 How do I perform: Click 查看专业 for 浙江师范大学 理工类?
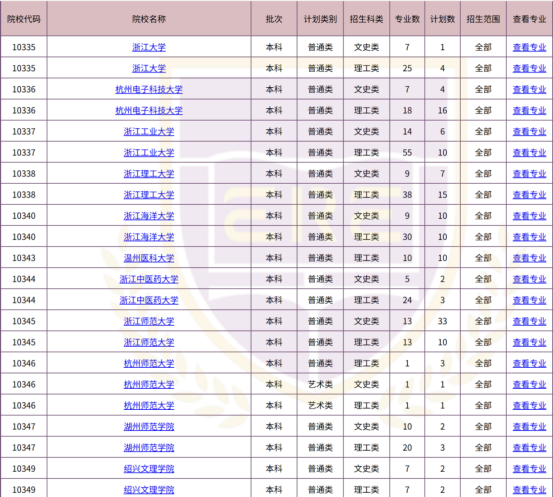coord(529,343)
